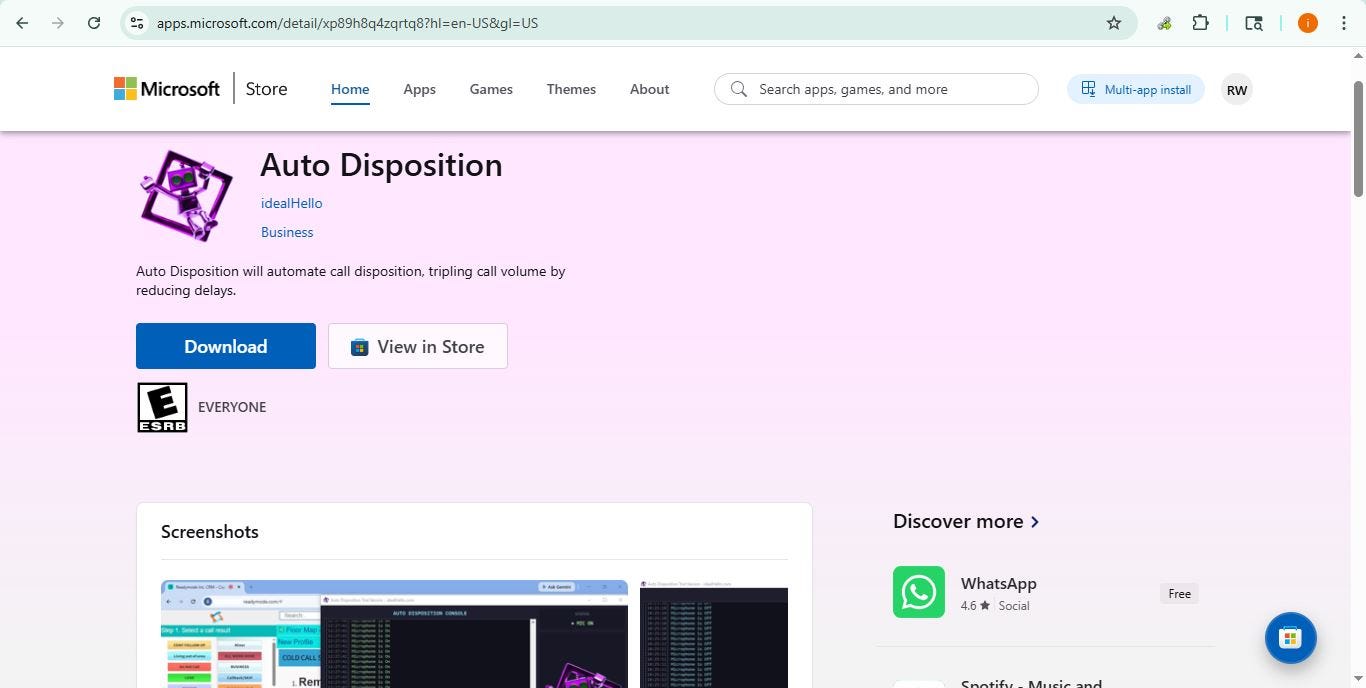The height and width of the screenshot is (688, 1366).
Task: Open the Home tab
Action: (350, 89)
